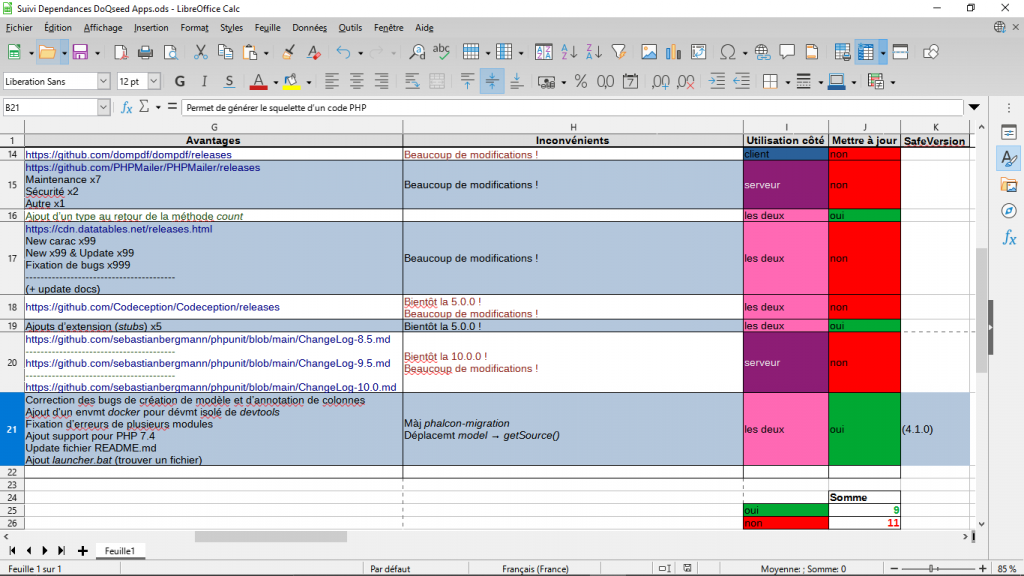Open paste options dropdown arrow

[x=266, y=53]
